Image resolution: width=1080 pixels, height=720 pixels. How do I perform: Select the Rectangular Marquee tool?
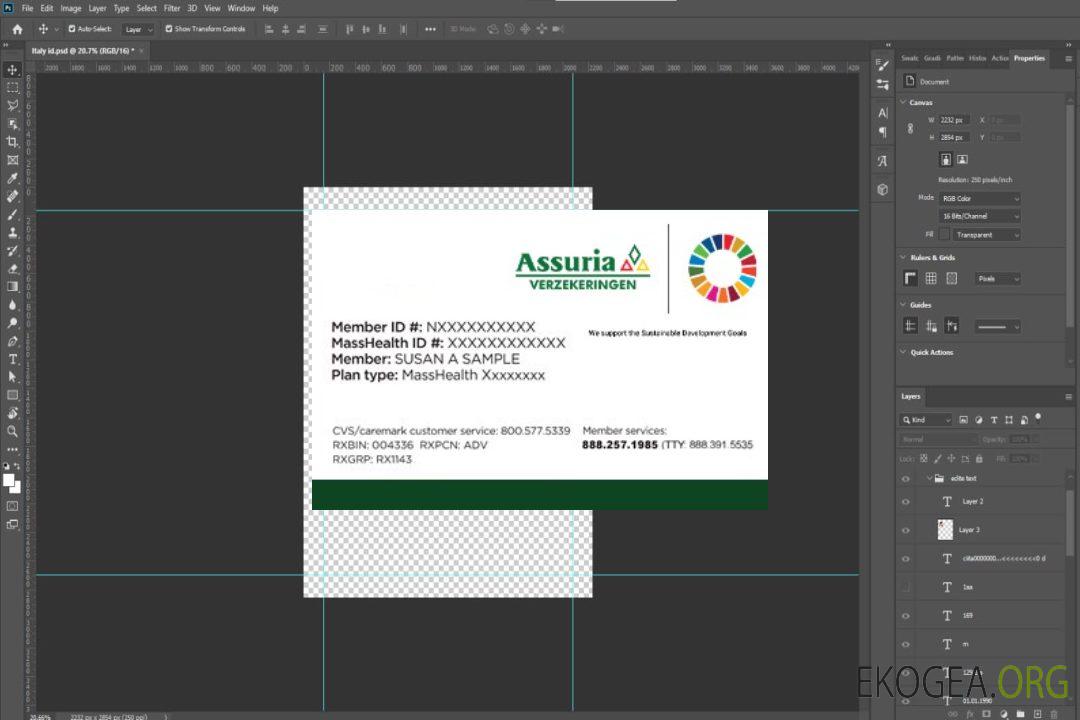pyautogui.click(x=12, y=88)
